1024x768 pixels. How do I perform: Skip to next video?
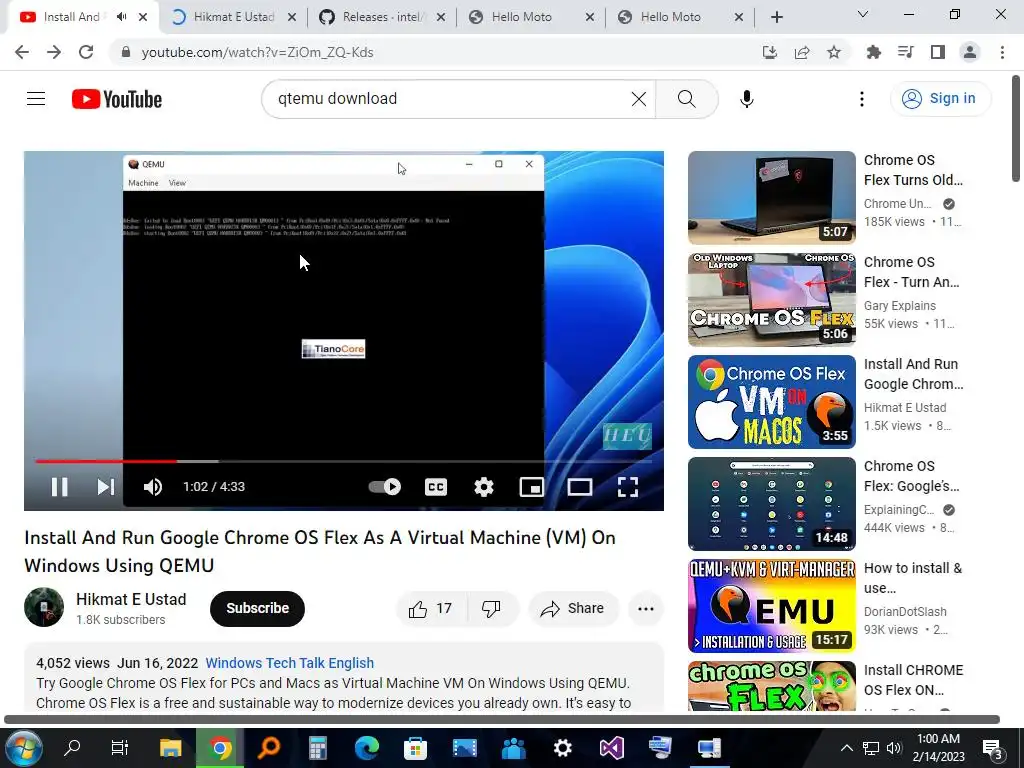coord(106,487)
